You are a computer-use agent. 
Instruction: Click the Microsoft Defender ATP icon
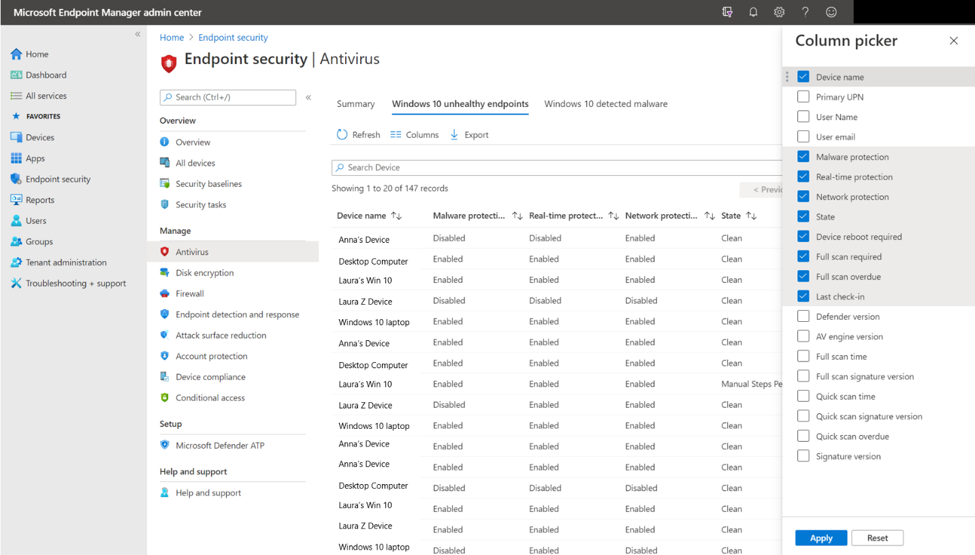coord(165,445)
